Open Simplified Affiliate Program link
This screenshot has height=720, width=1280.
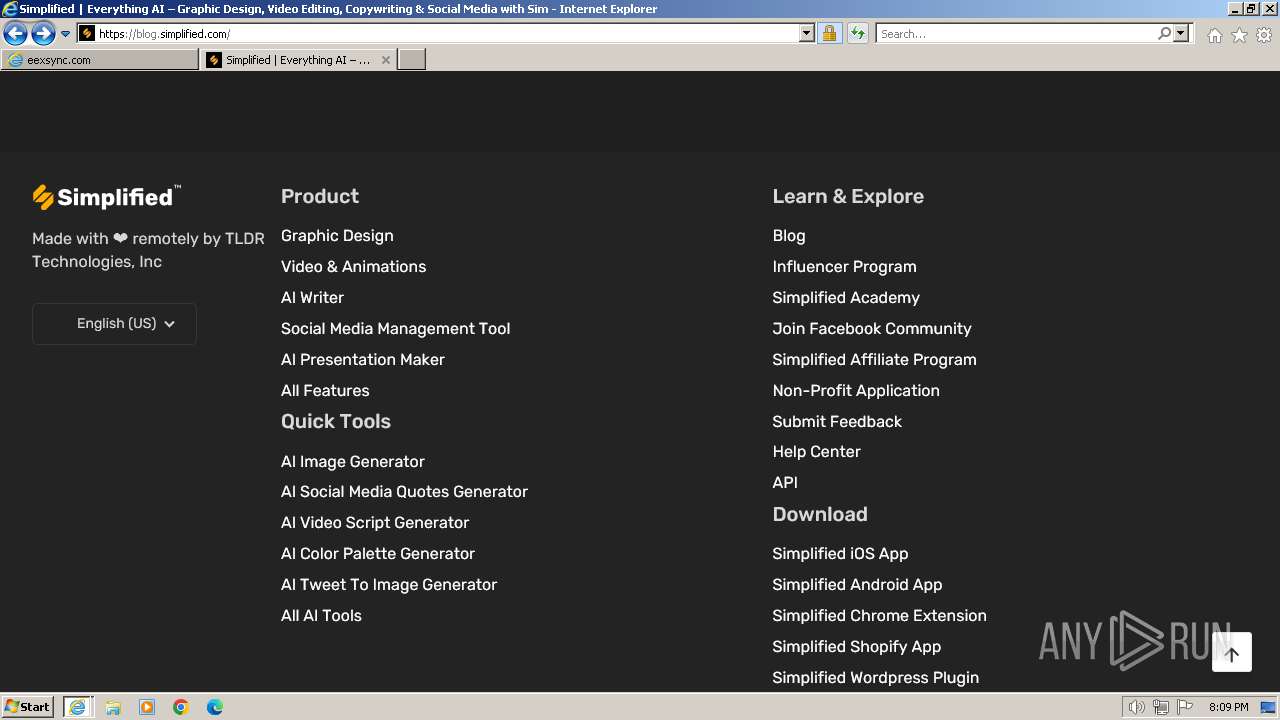(x=874, y=360)
